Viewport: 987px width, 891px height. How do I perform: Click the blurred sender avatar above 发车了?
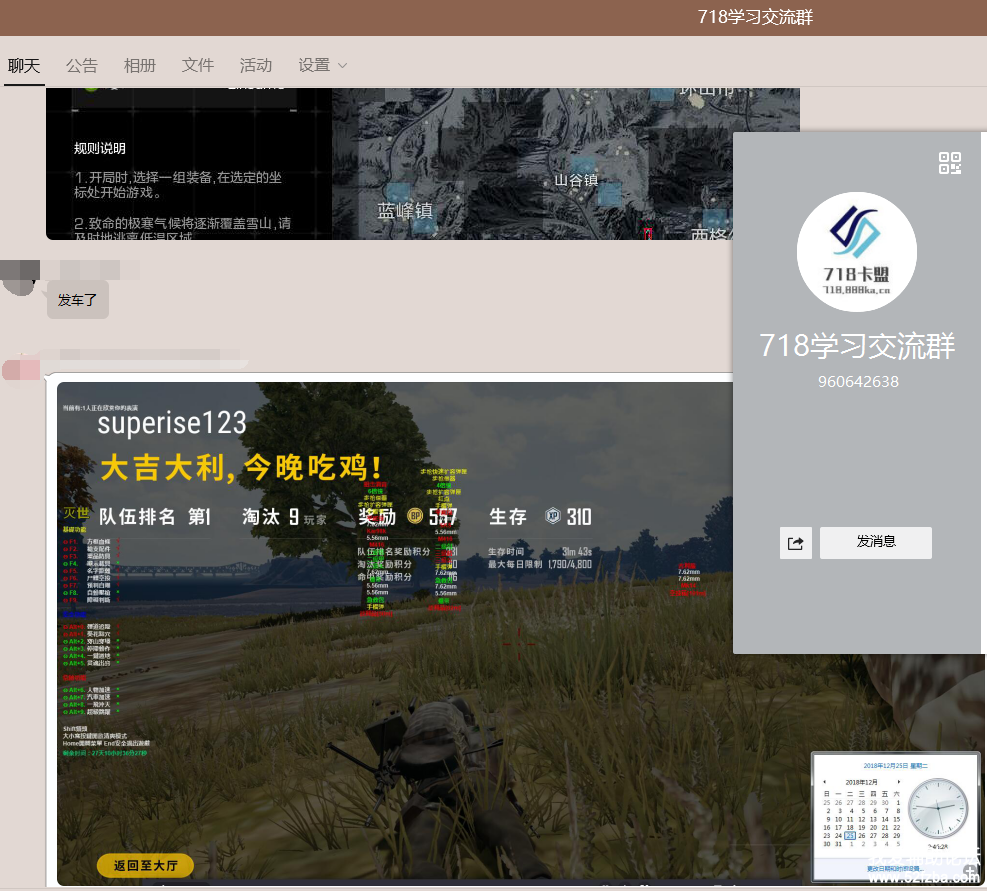click(20, 278)
